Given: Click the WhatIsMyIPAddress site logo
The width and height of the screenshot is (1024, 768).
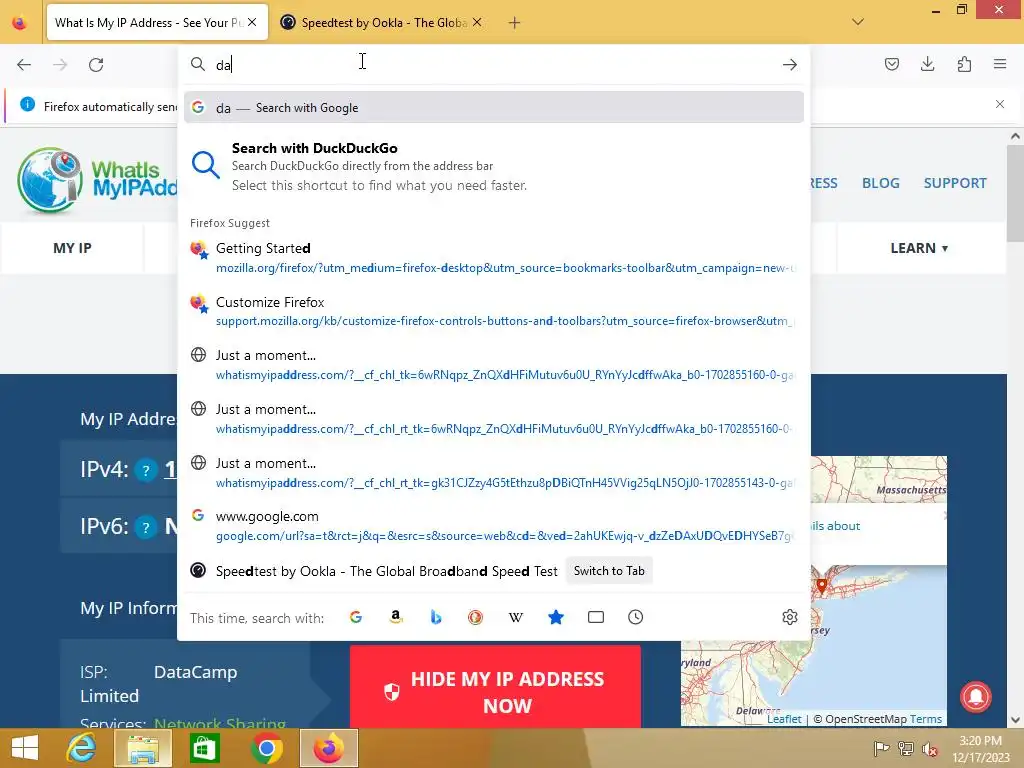Looking at the screenshot, I should tap(97, 180).
